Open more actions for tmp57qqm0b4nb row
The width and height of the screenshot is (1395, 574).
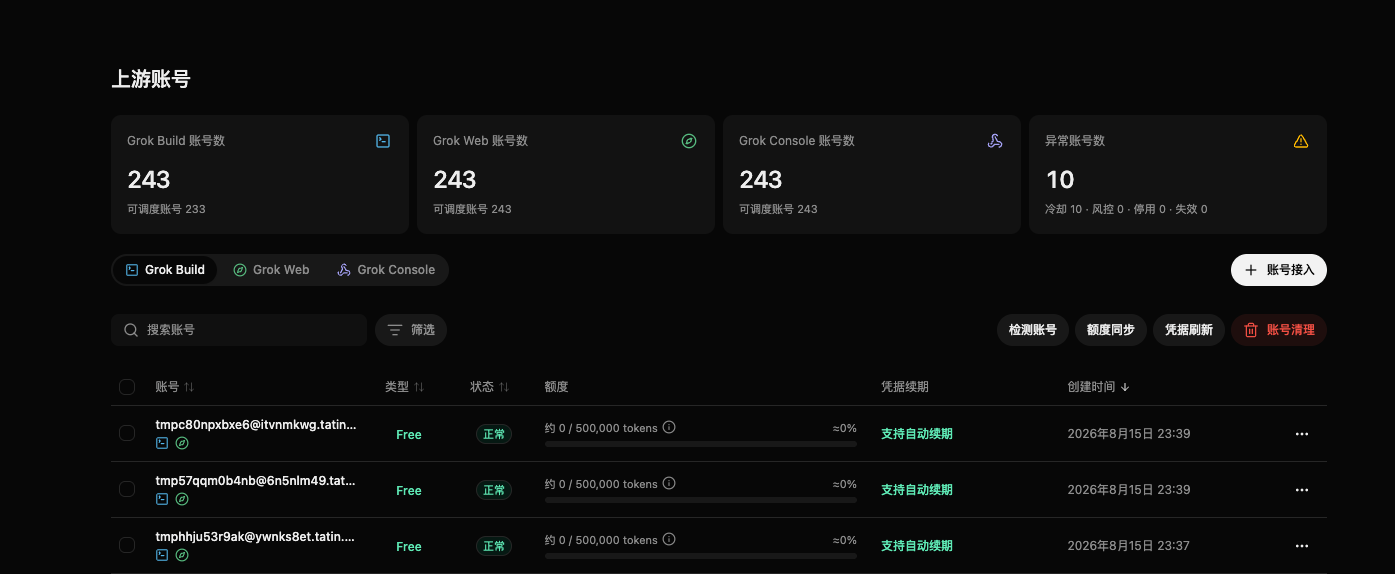point(1302,490)
